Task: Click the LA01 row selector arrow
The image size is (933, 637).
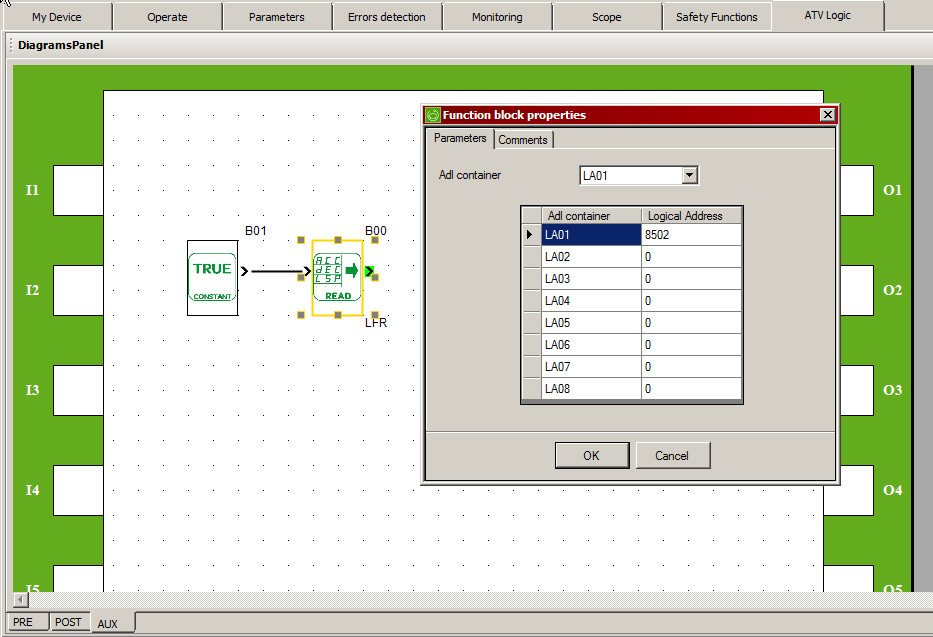Action: click(530, 234)
